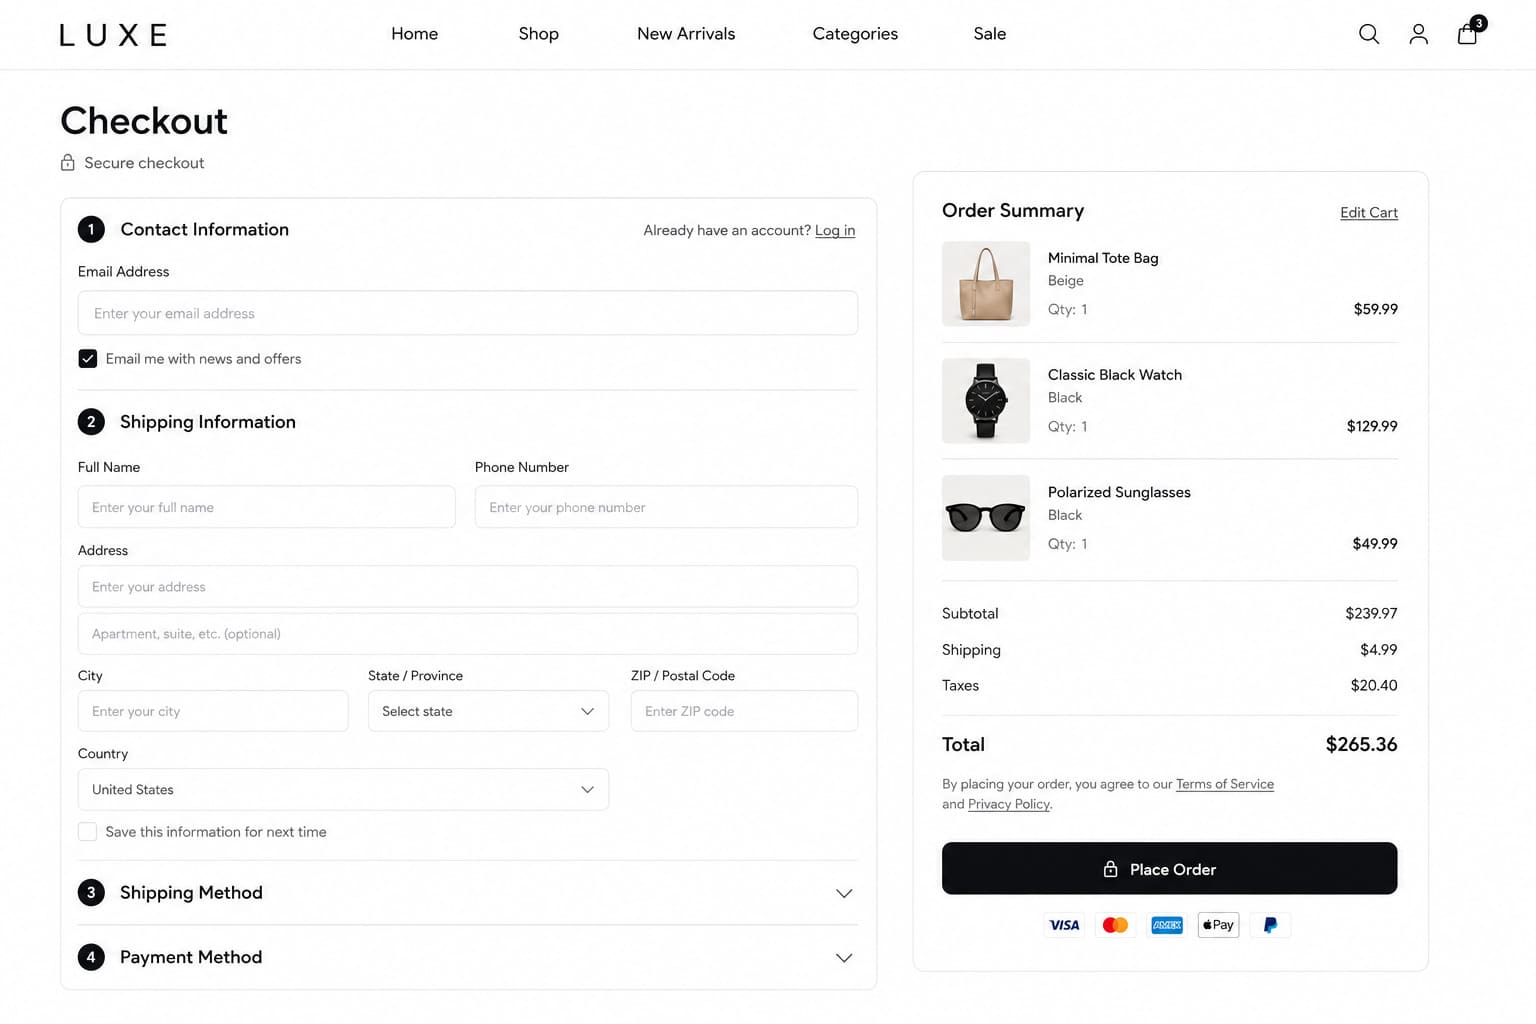Click the Full Name input field
The width and height of the screenshot is (1536, 1024).
click(x=267, y=507)
